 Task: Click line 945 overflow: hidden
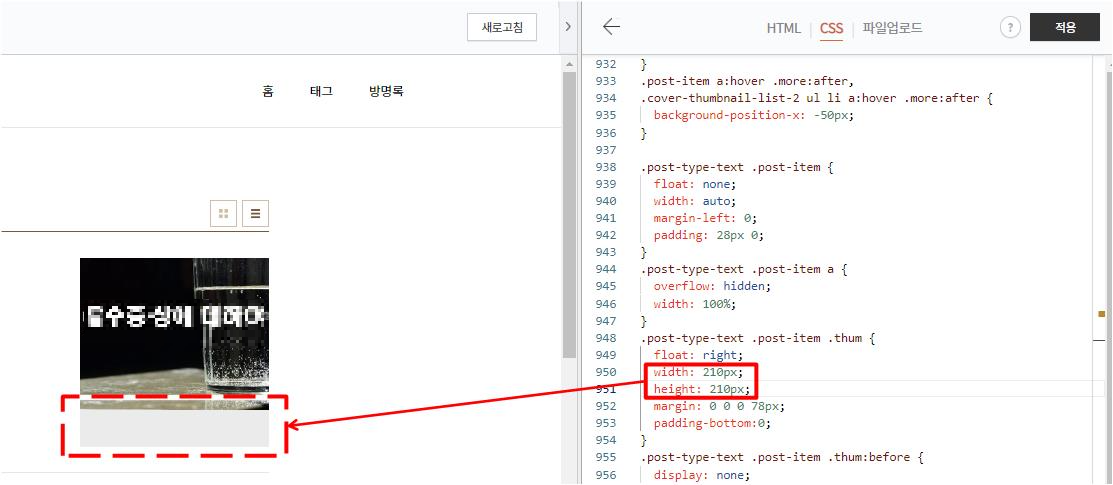point(712,286)
